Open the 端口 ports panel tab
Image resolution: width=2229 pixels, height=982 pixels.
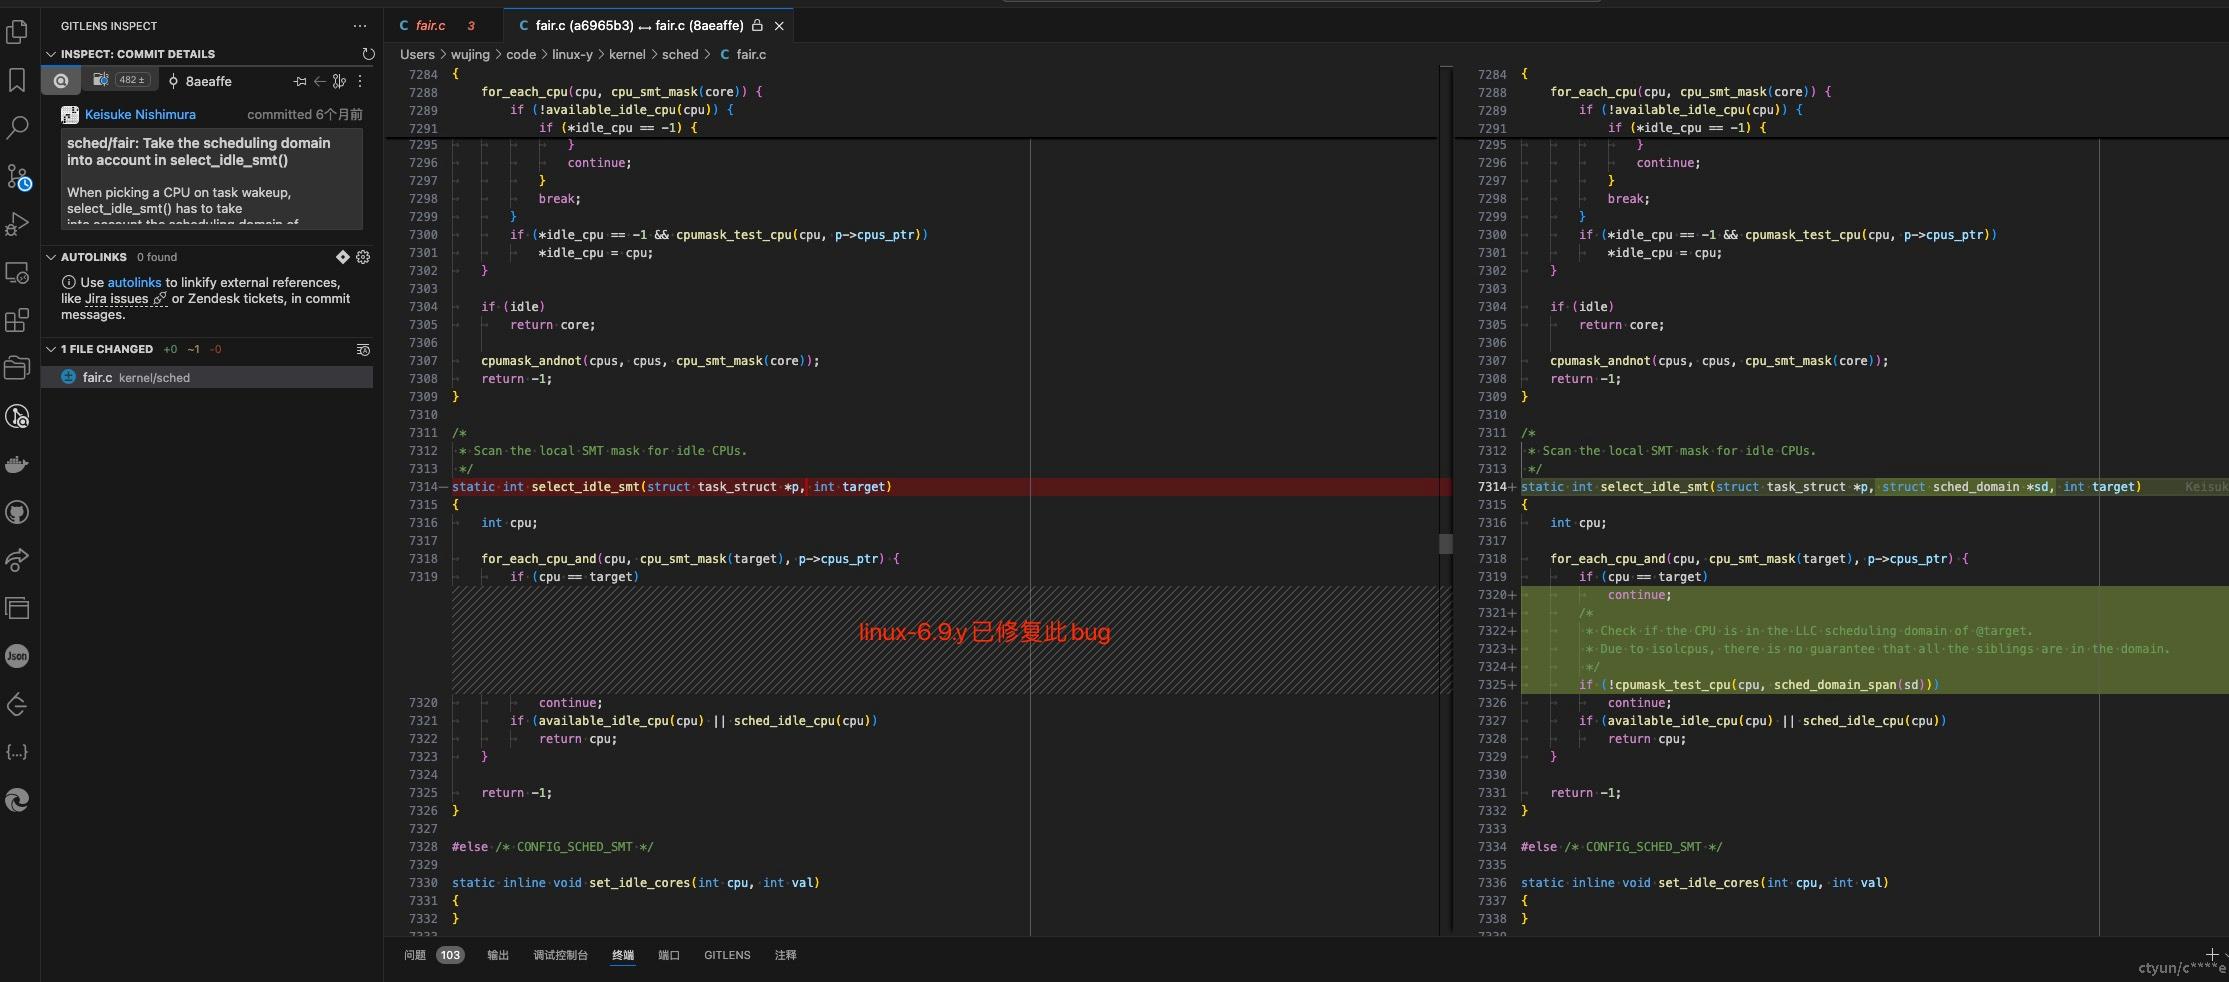[x=669, y=955]
